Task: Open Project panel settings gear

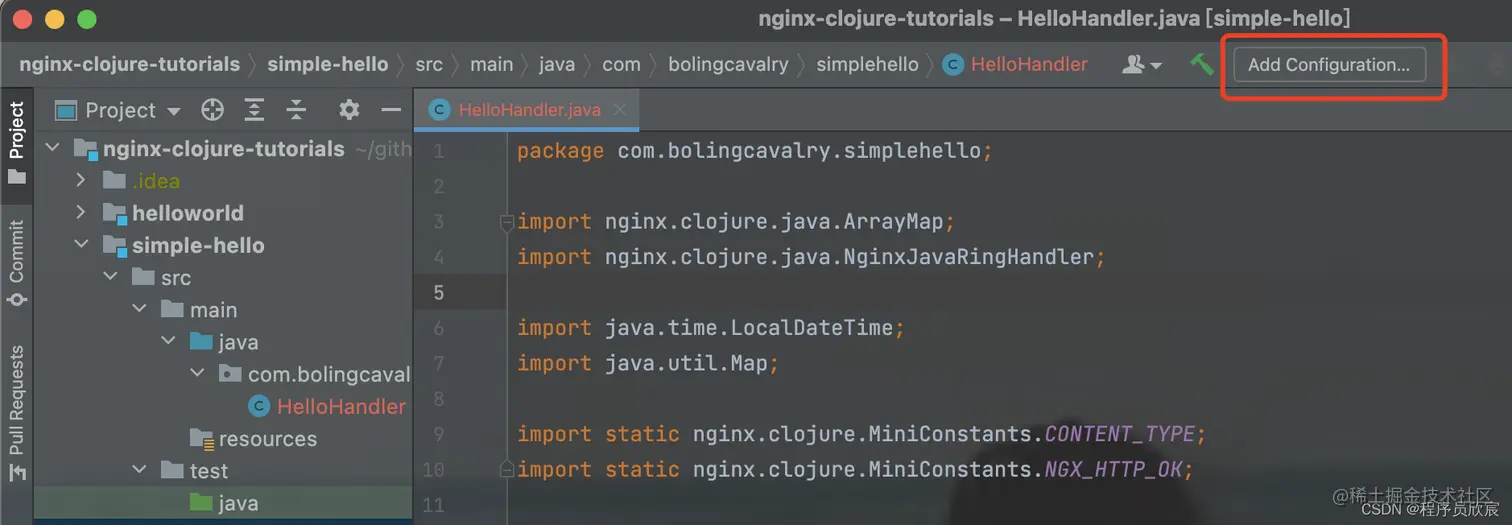Action: [x=349, y=110]
